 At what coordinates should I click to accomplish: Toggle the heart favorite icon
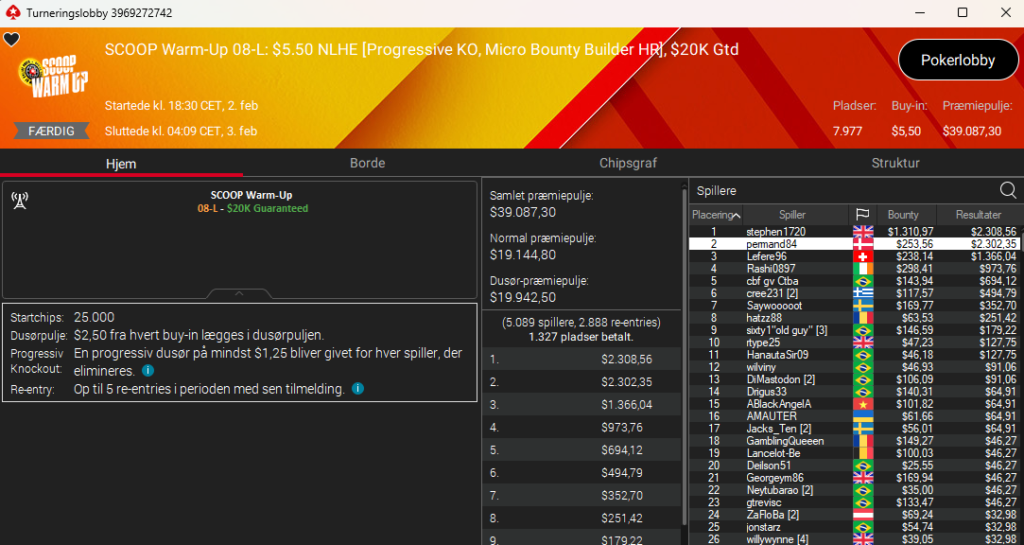(12, 40)
